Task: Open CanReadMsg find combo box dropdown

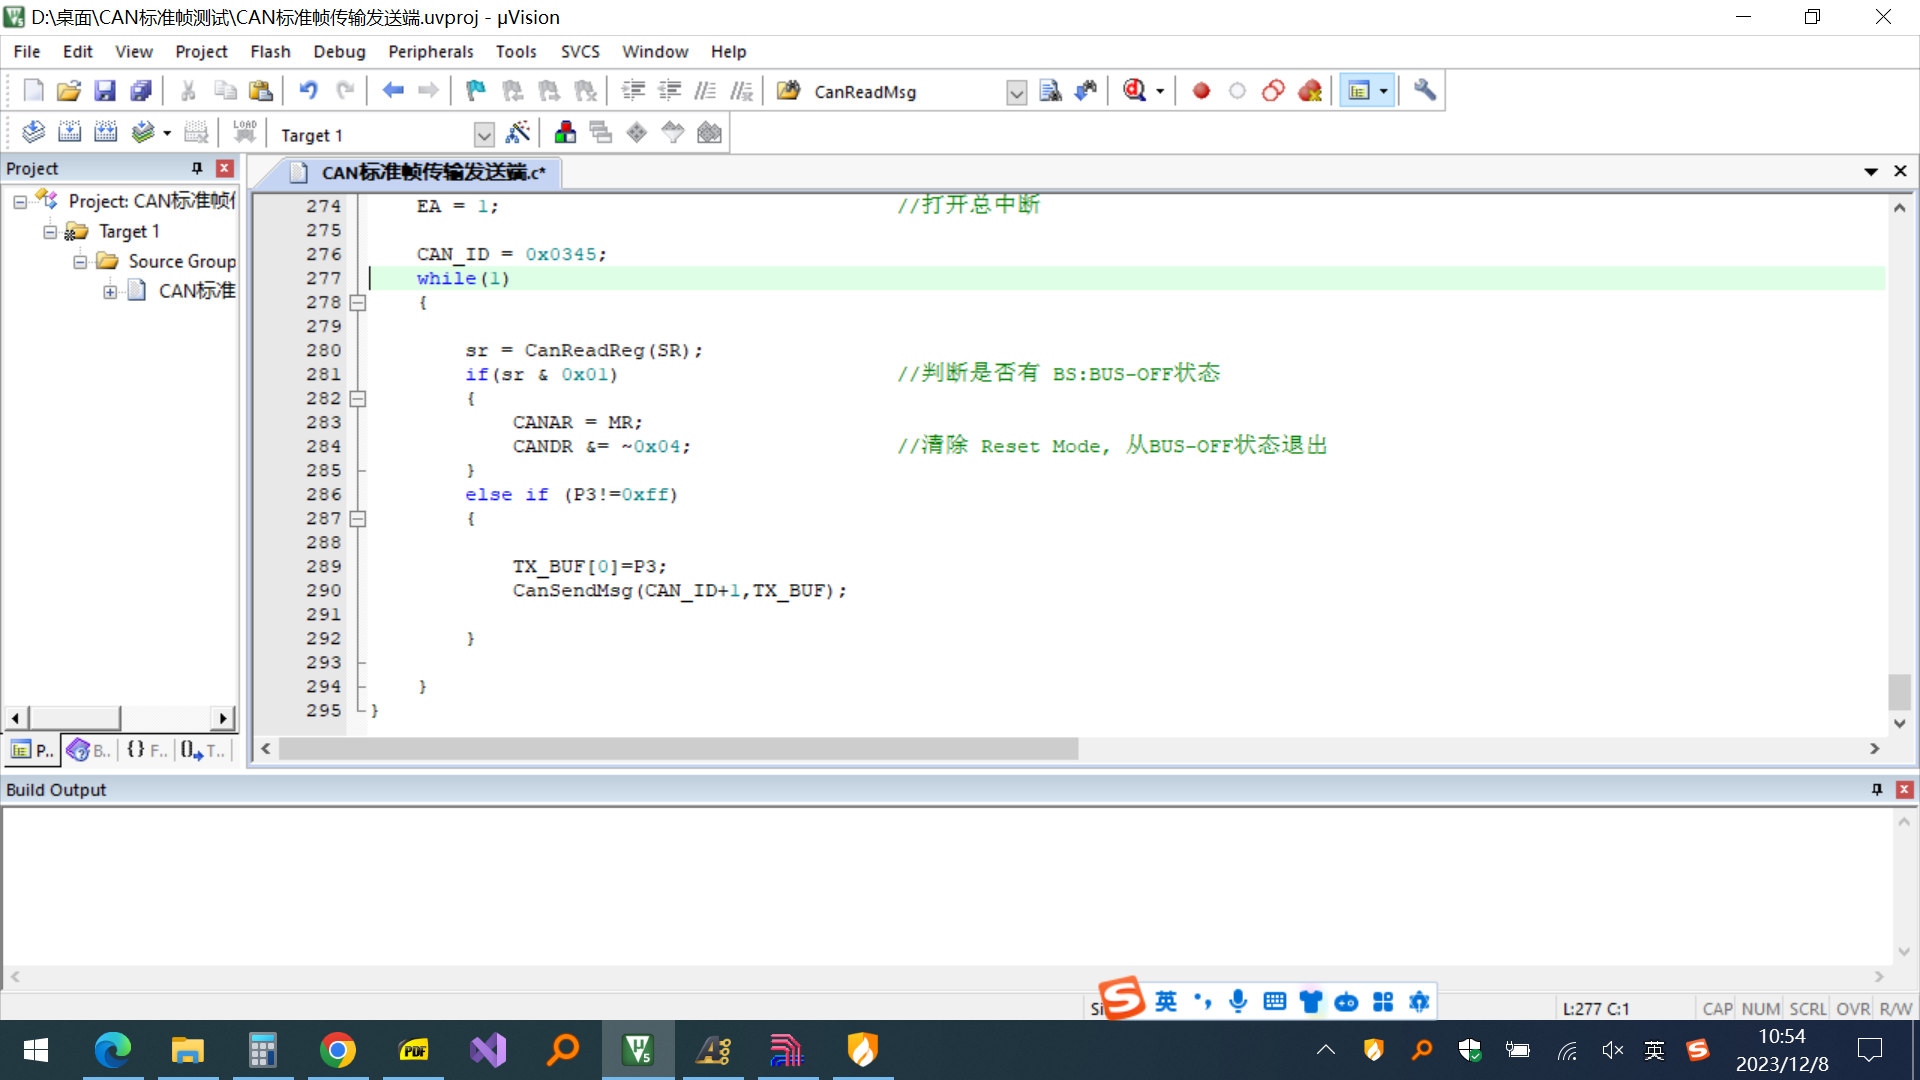Action: pos(1016,93)
